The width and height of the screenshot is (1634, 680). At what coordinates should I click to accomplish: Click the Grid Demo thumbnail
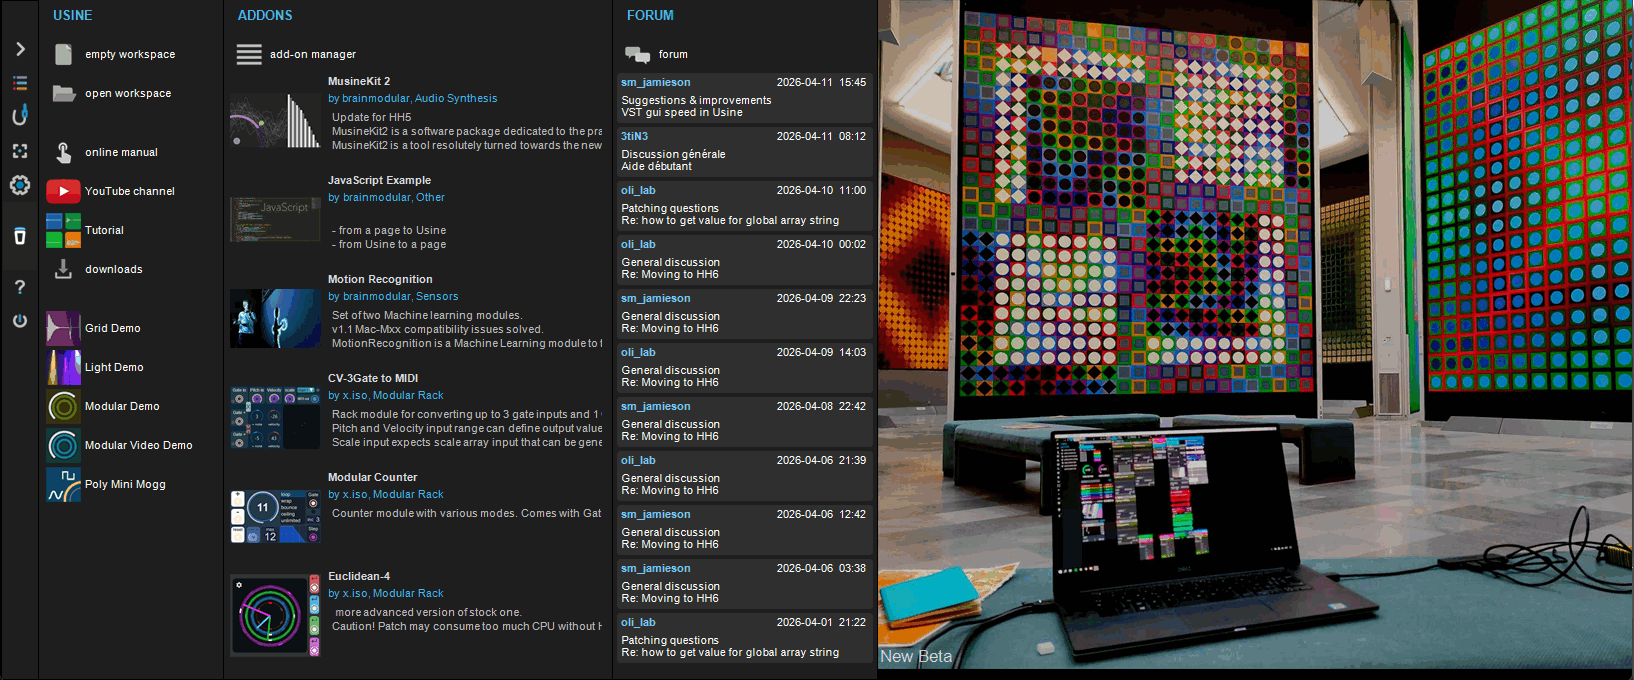coord(63,328)
